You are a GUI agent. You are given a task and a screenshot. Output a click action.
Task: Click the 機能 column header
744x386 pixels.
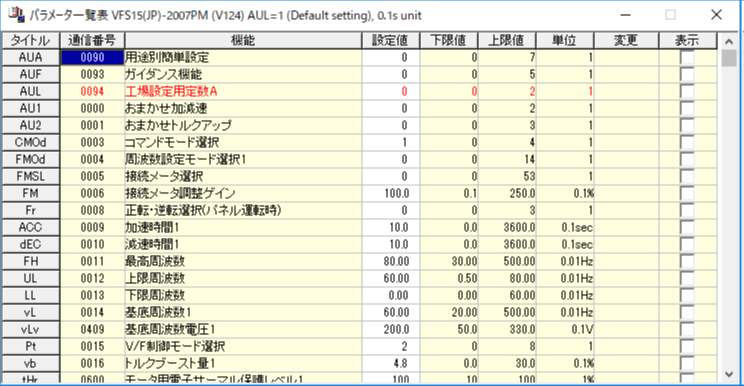(243, 40)
